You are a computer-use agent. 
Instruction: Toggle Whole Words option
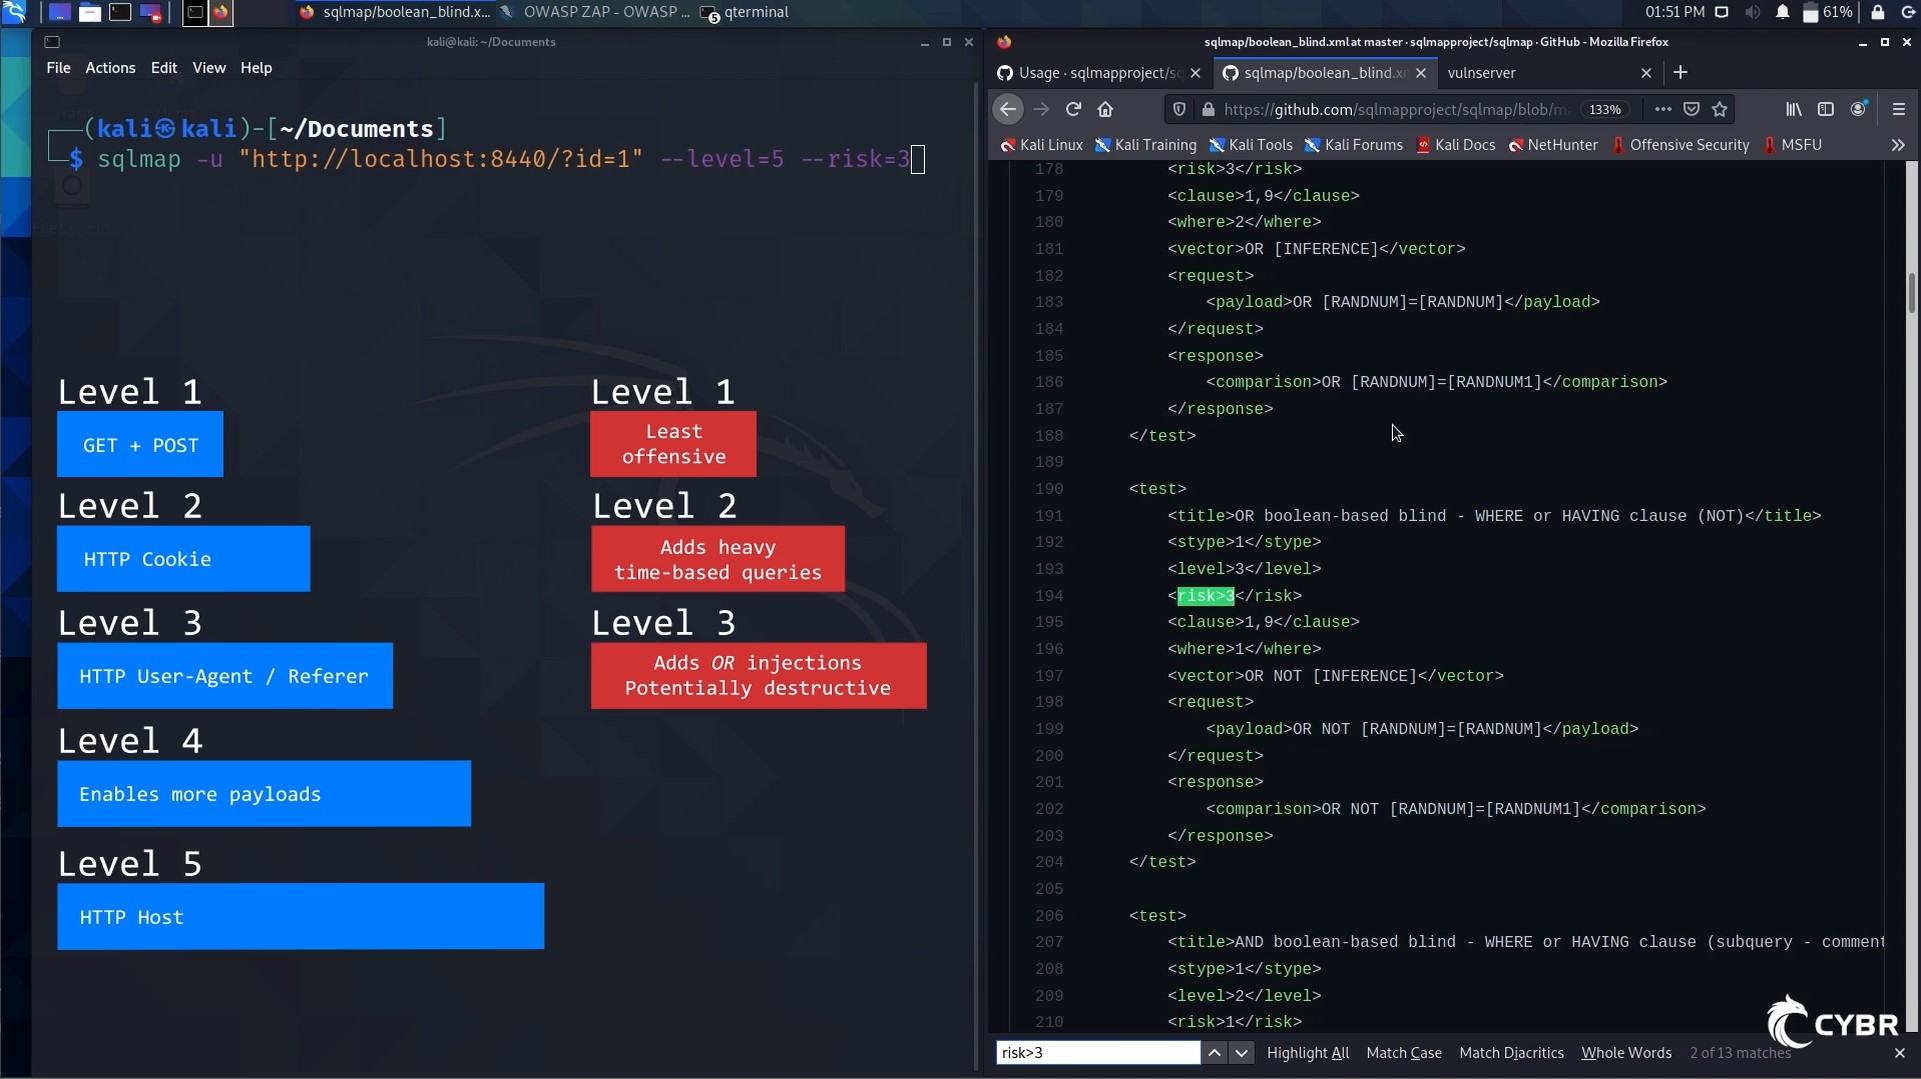(x=1626, y=1053)
